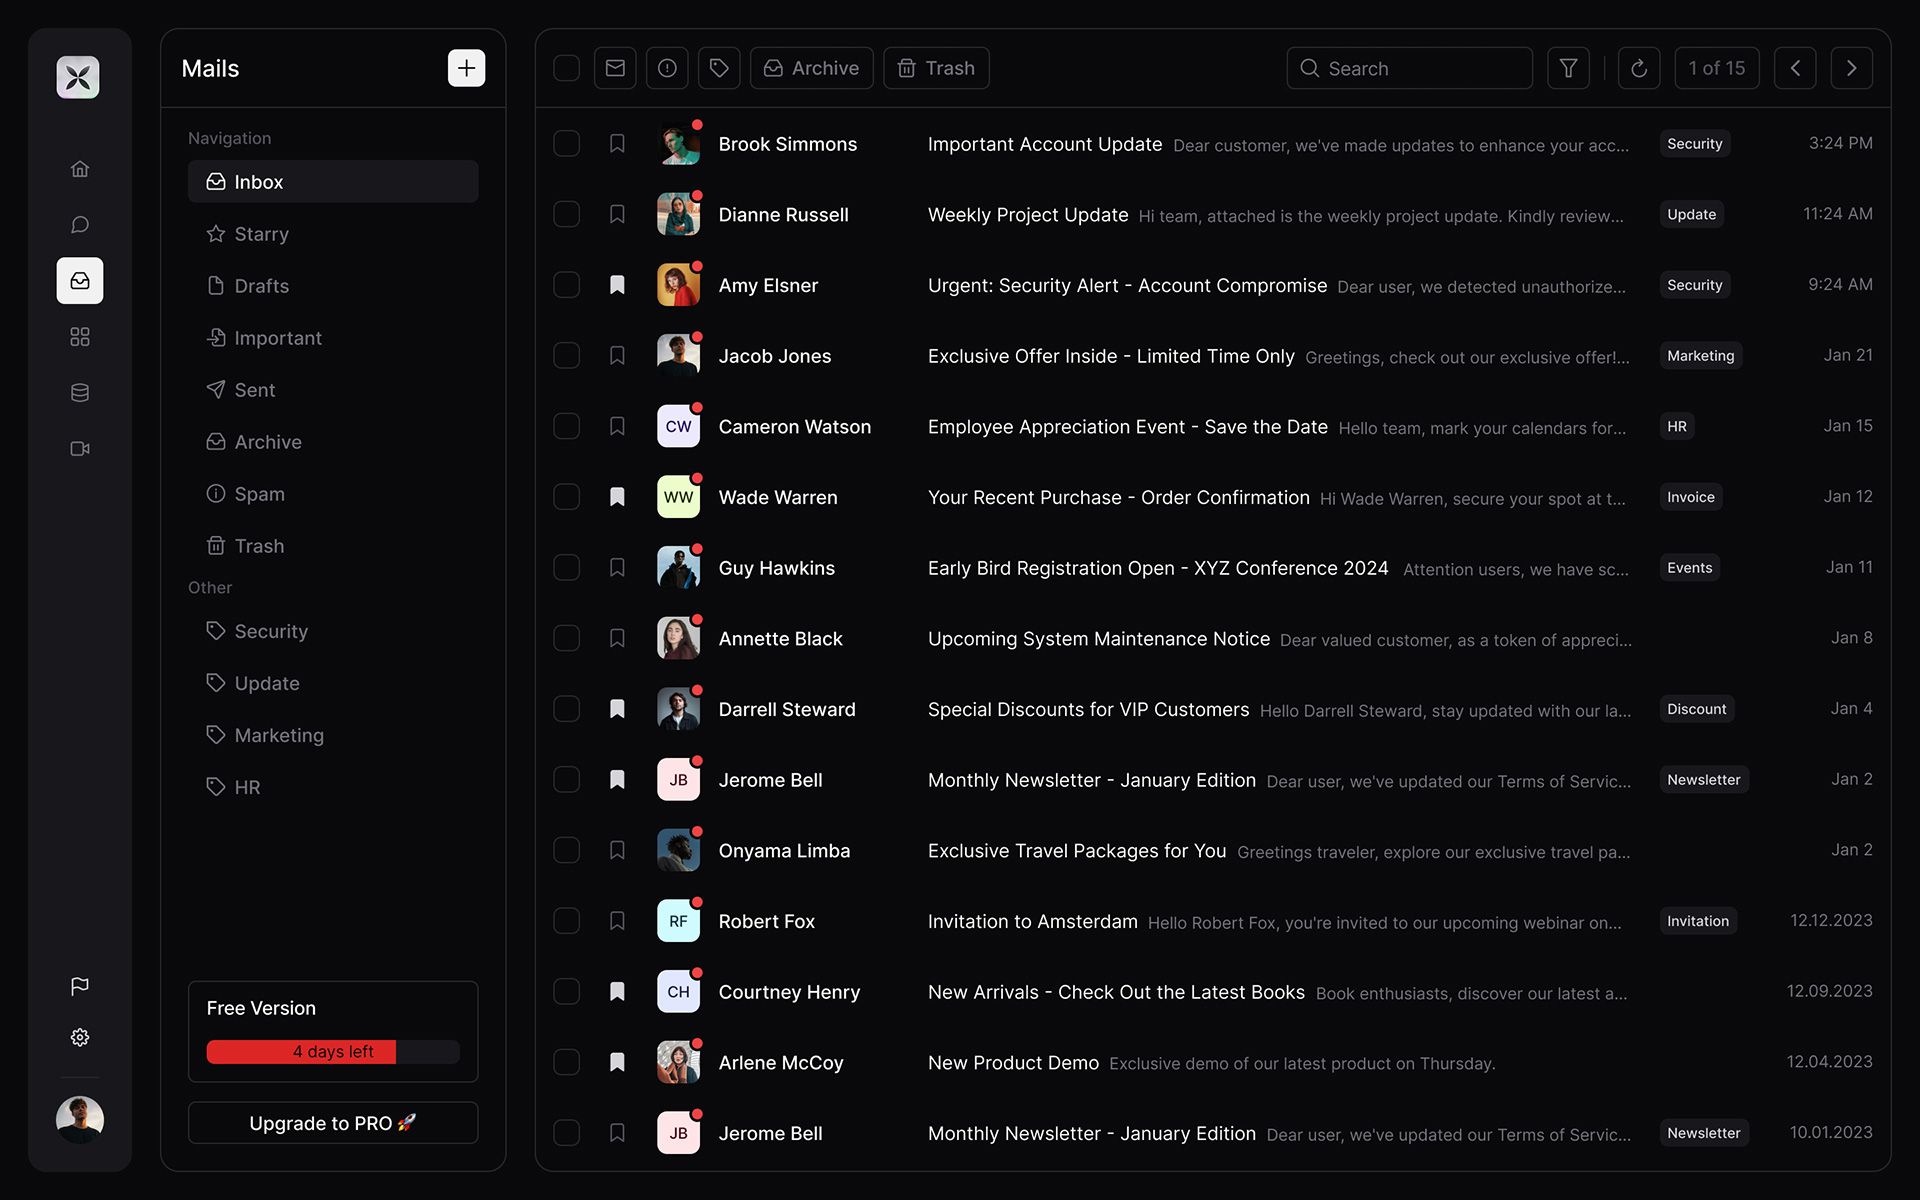
Task: Open the Starry folder
Action: (x=261, y=234)
